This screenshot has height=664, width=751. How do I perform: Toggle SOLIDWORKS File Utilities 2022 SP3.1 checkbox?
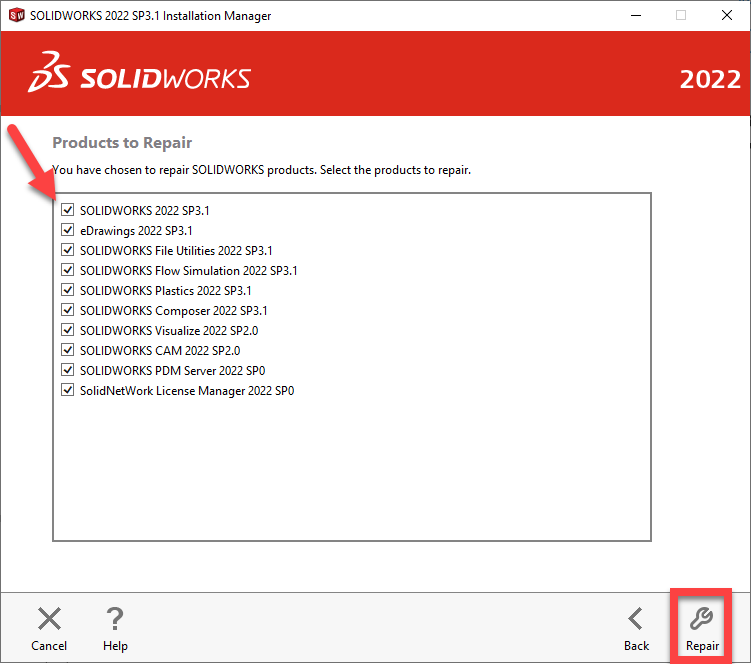point(68,250)
